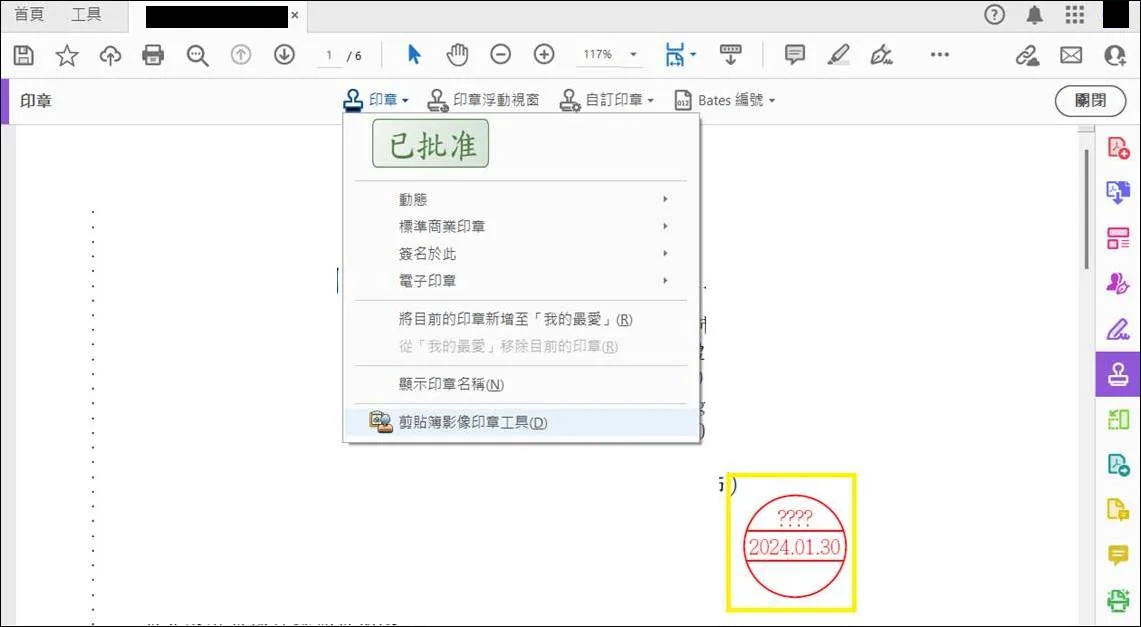Open the Request Signatures purple person icon
The height and width of the screenshot is (627, 1141).
tap(1118, 283)
